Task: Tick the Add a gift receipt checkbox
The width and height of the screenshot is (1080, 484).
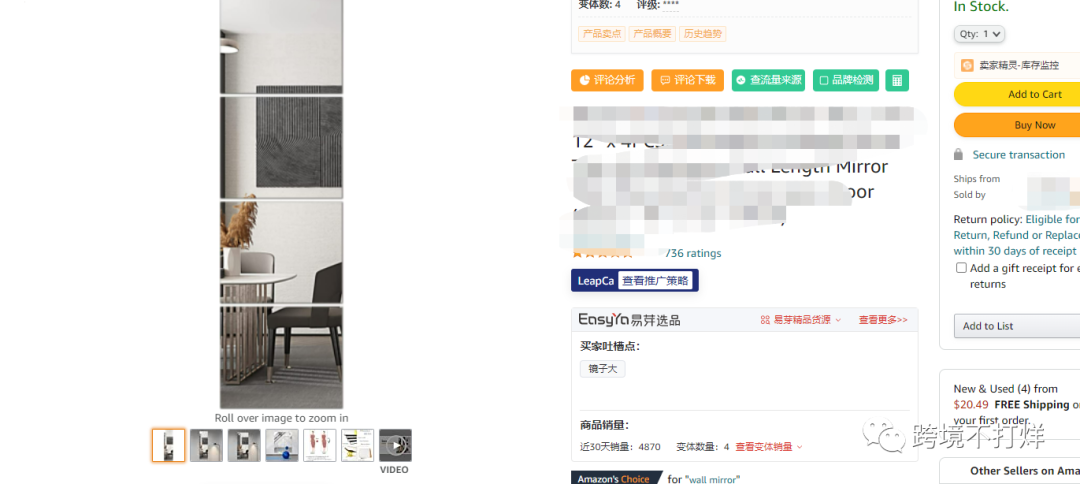Action: coord(961,268)
